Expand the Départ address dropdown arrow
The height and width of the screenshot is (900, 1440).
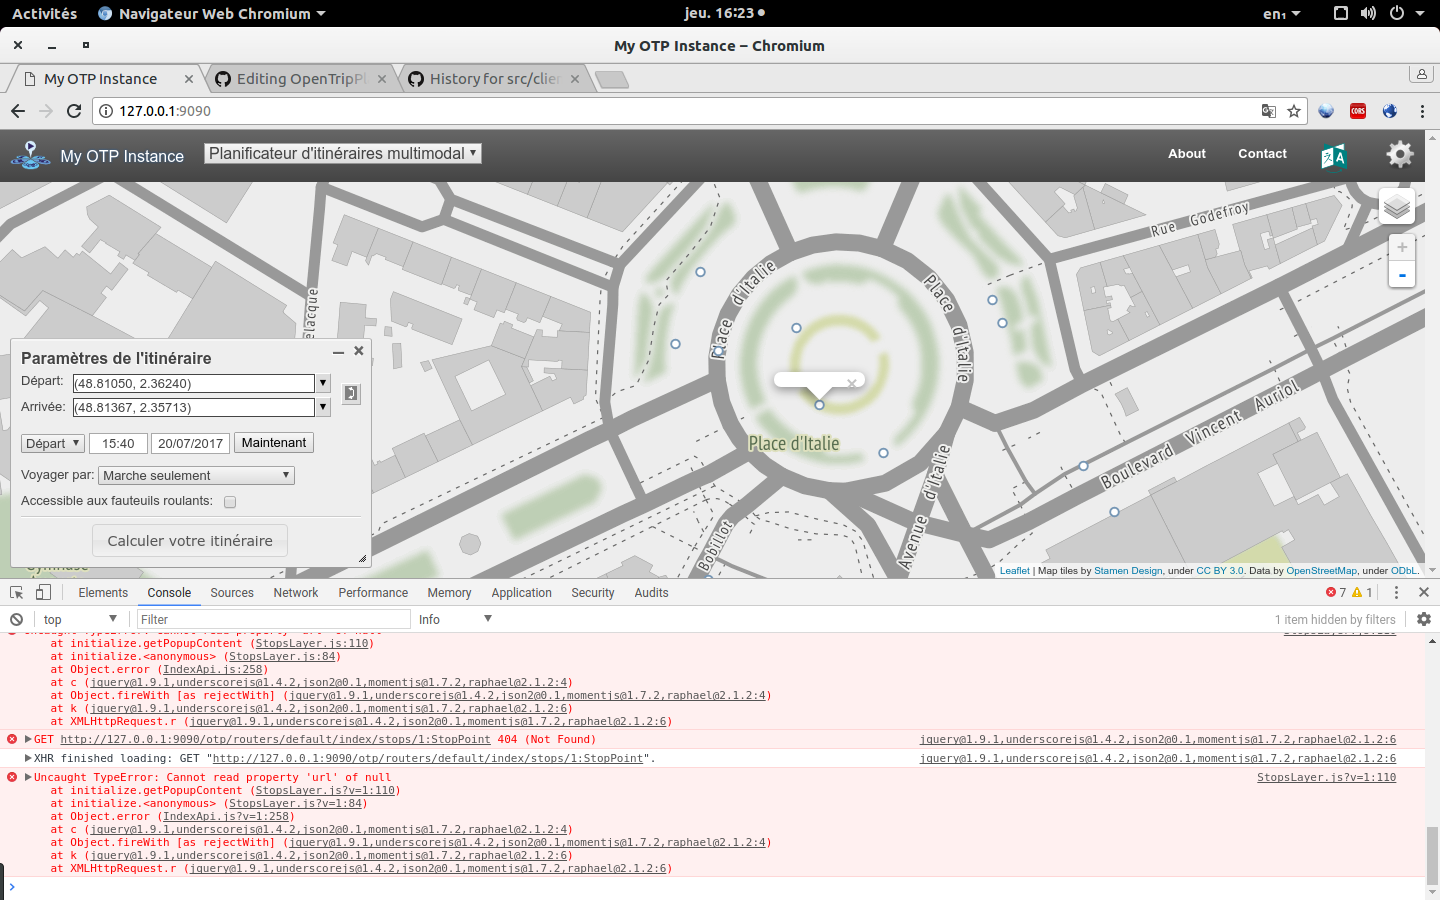point(323,383)
